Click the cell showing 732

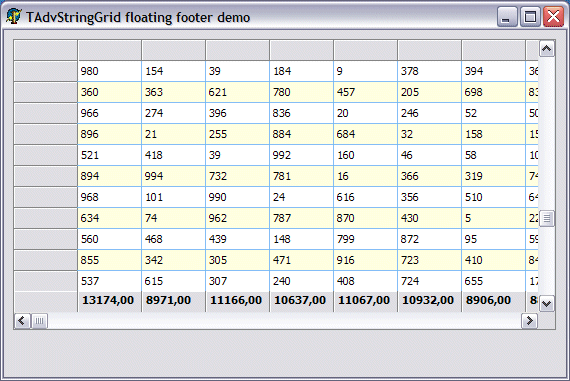237,177
